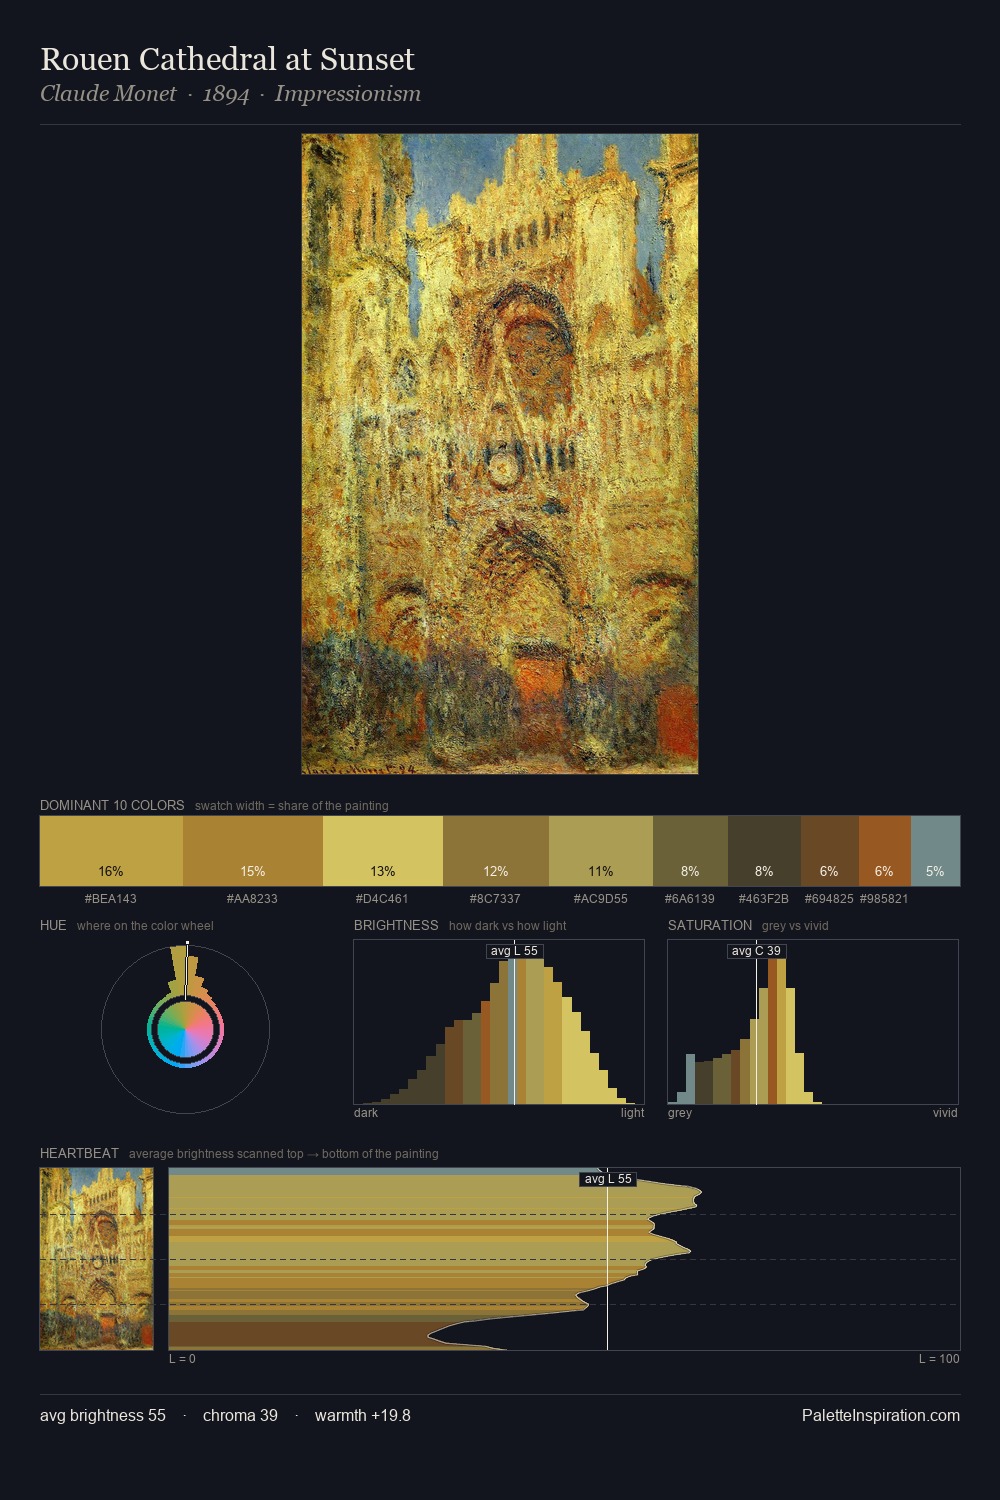This screenshot has width=1000, height=1500.
Task: Click the 'avg L 55' label in Brightness histogram
Action: 514,951
